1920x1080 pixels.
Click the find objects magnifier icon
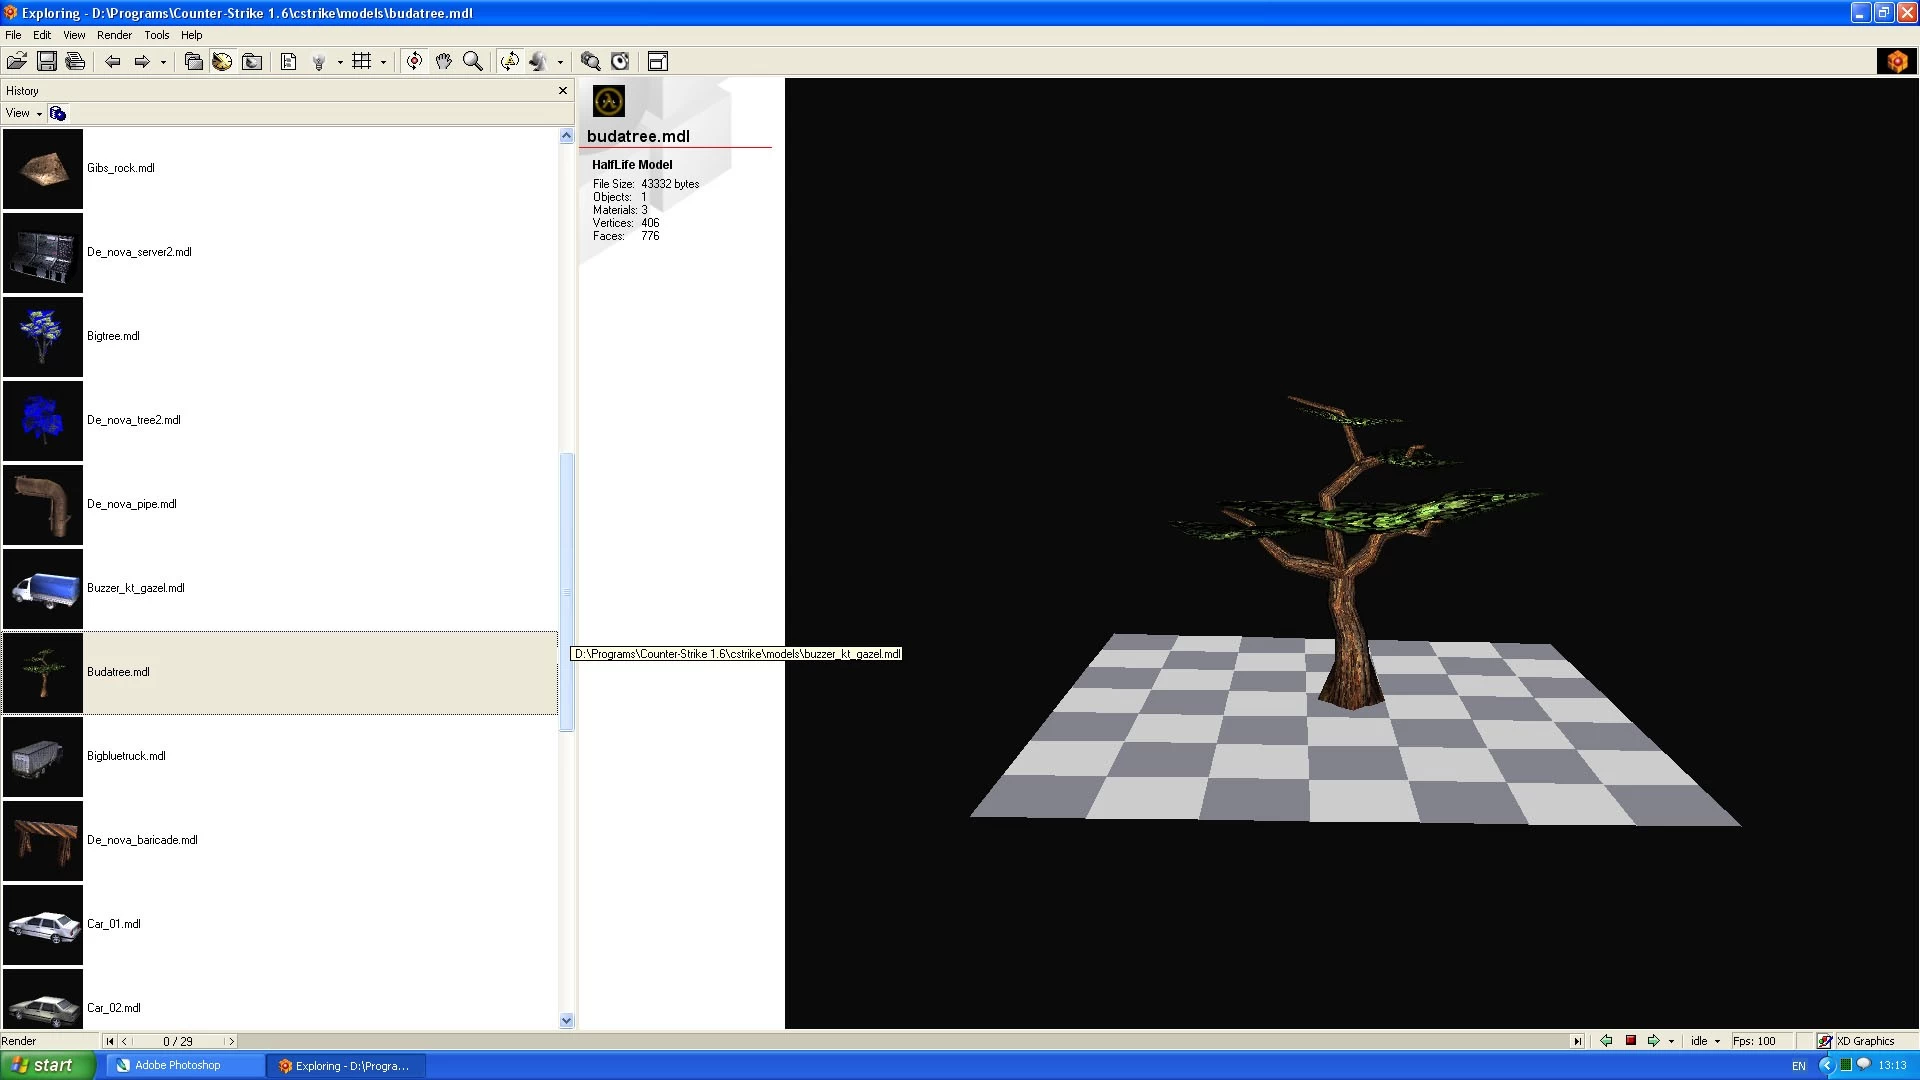click(591, 62)
